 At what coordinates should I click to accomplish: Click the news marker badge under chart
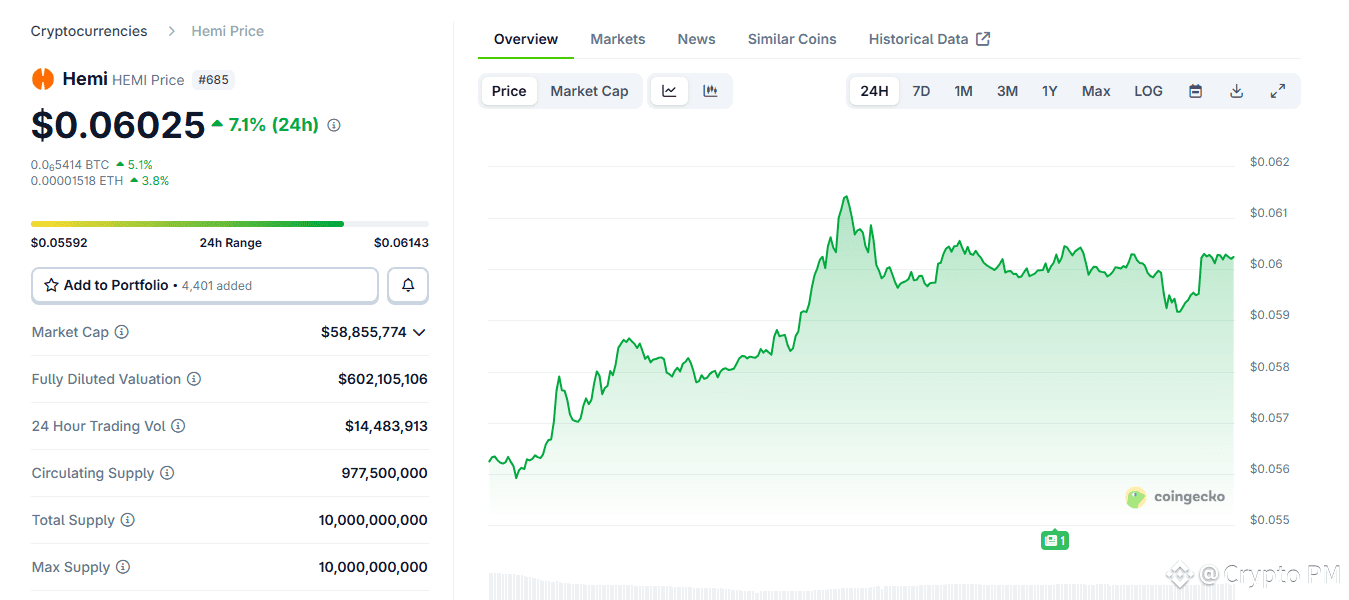[x=1054, y=540]
